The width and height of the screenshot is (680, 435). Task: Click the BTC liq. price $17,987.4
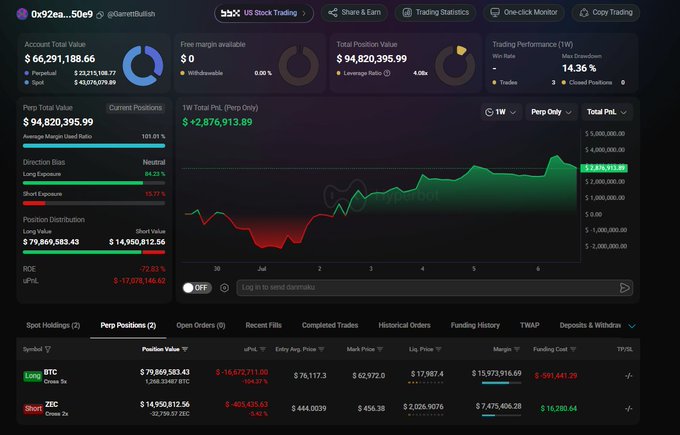click(427, 374)
